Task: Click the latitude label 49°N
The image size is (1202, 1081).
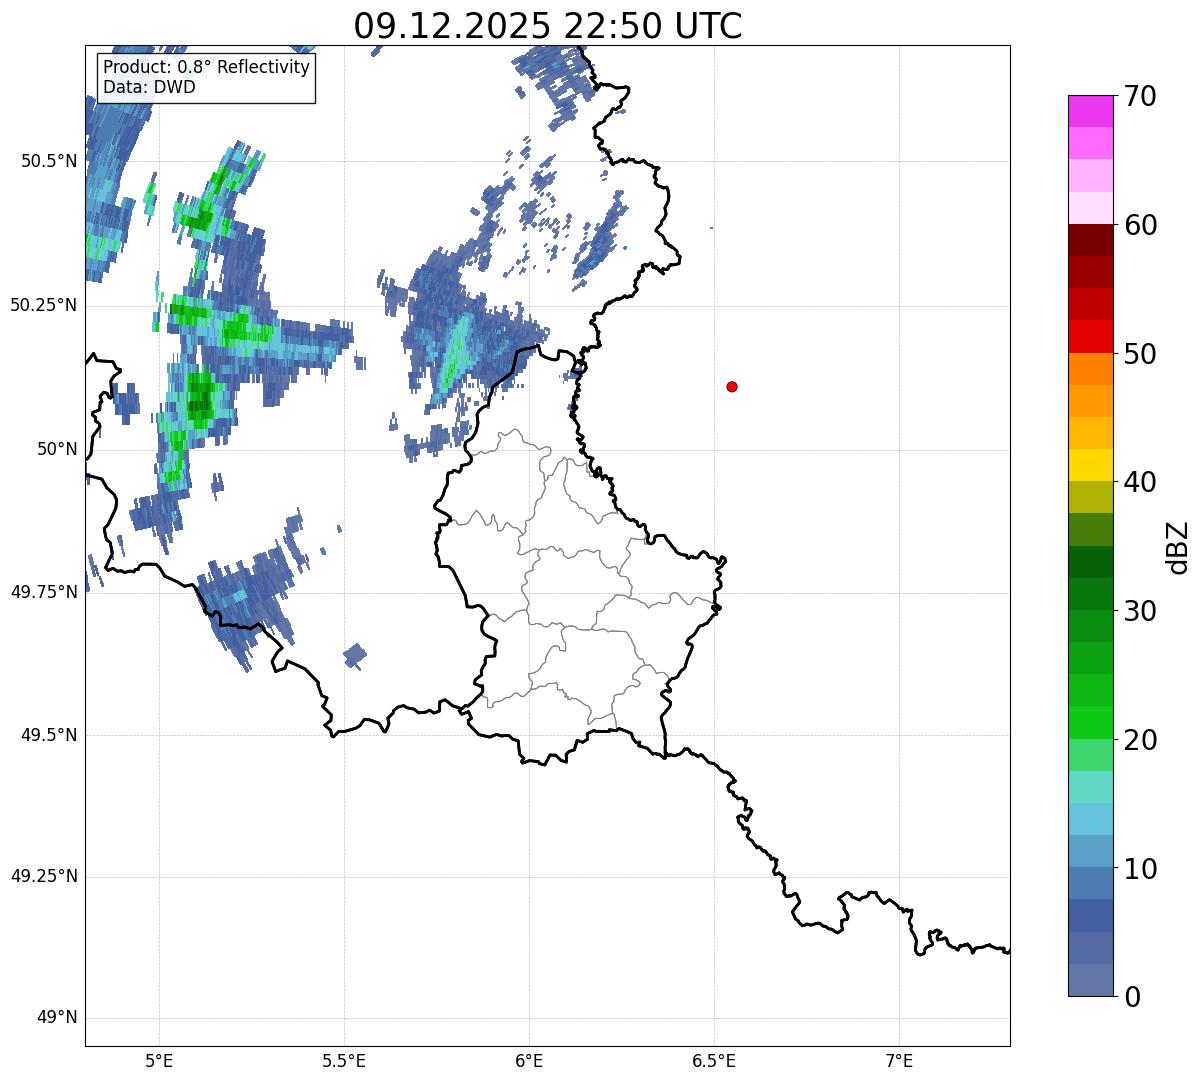Action: [x=57, y=1018]
